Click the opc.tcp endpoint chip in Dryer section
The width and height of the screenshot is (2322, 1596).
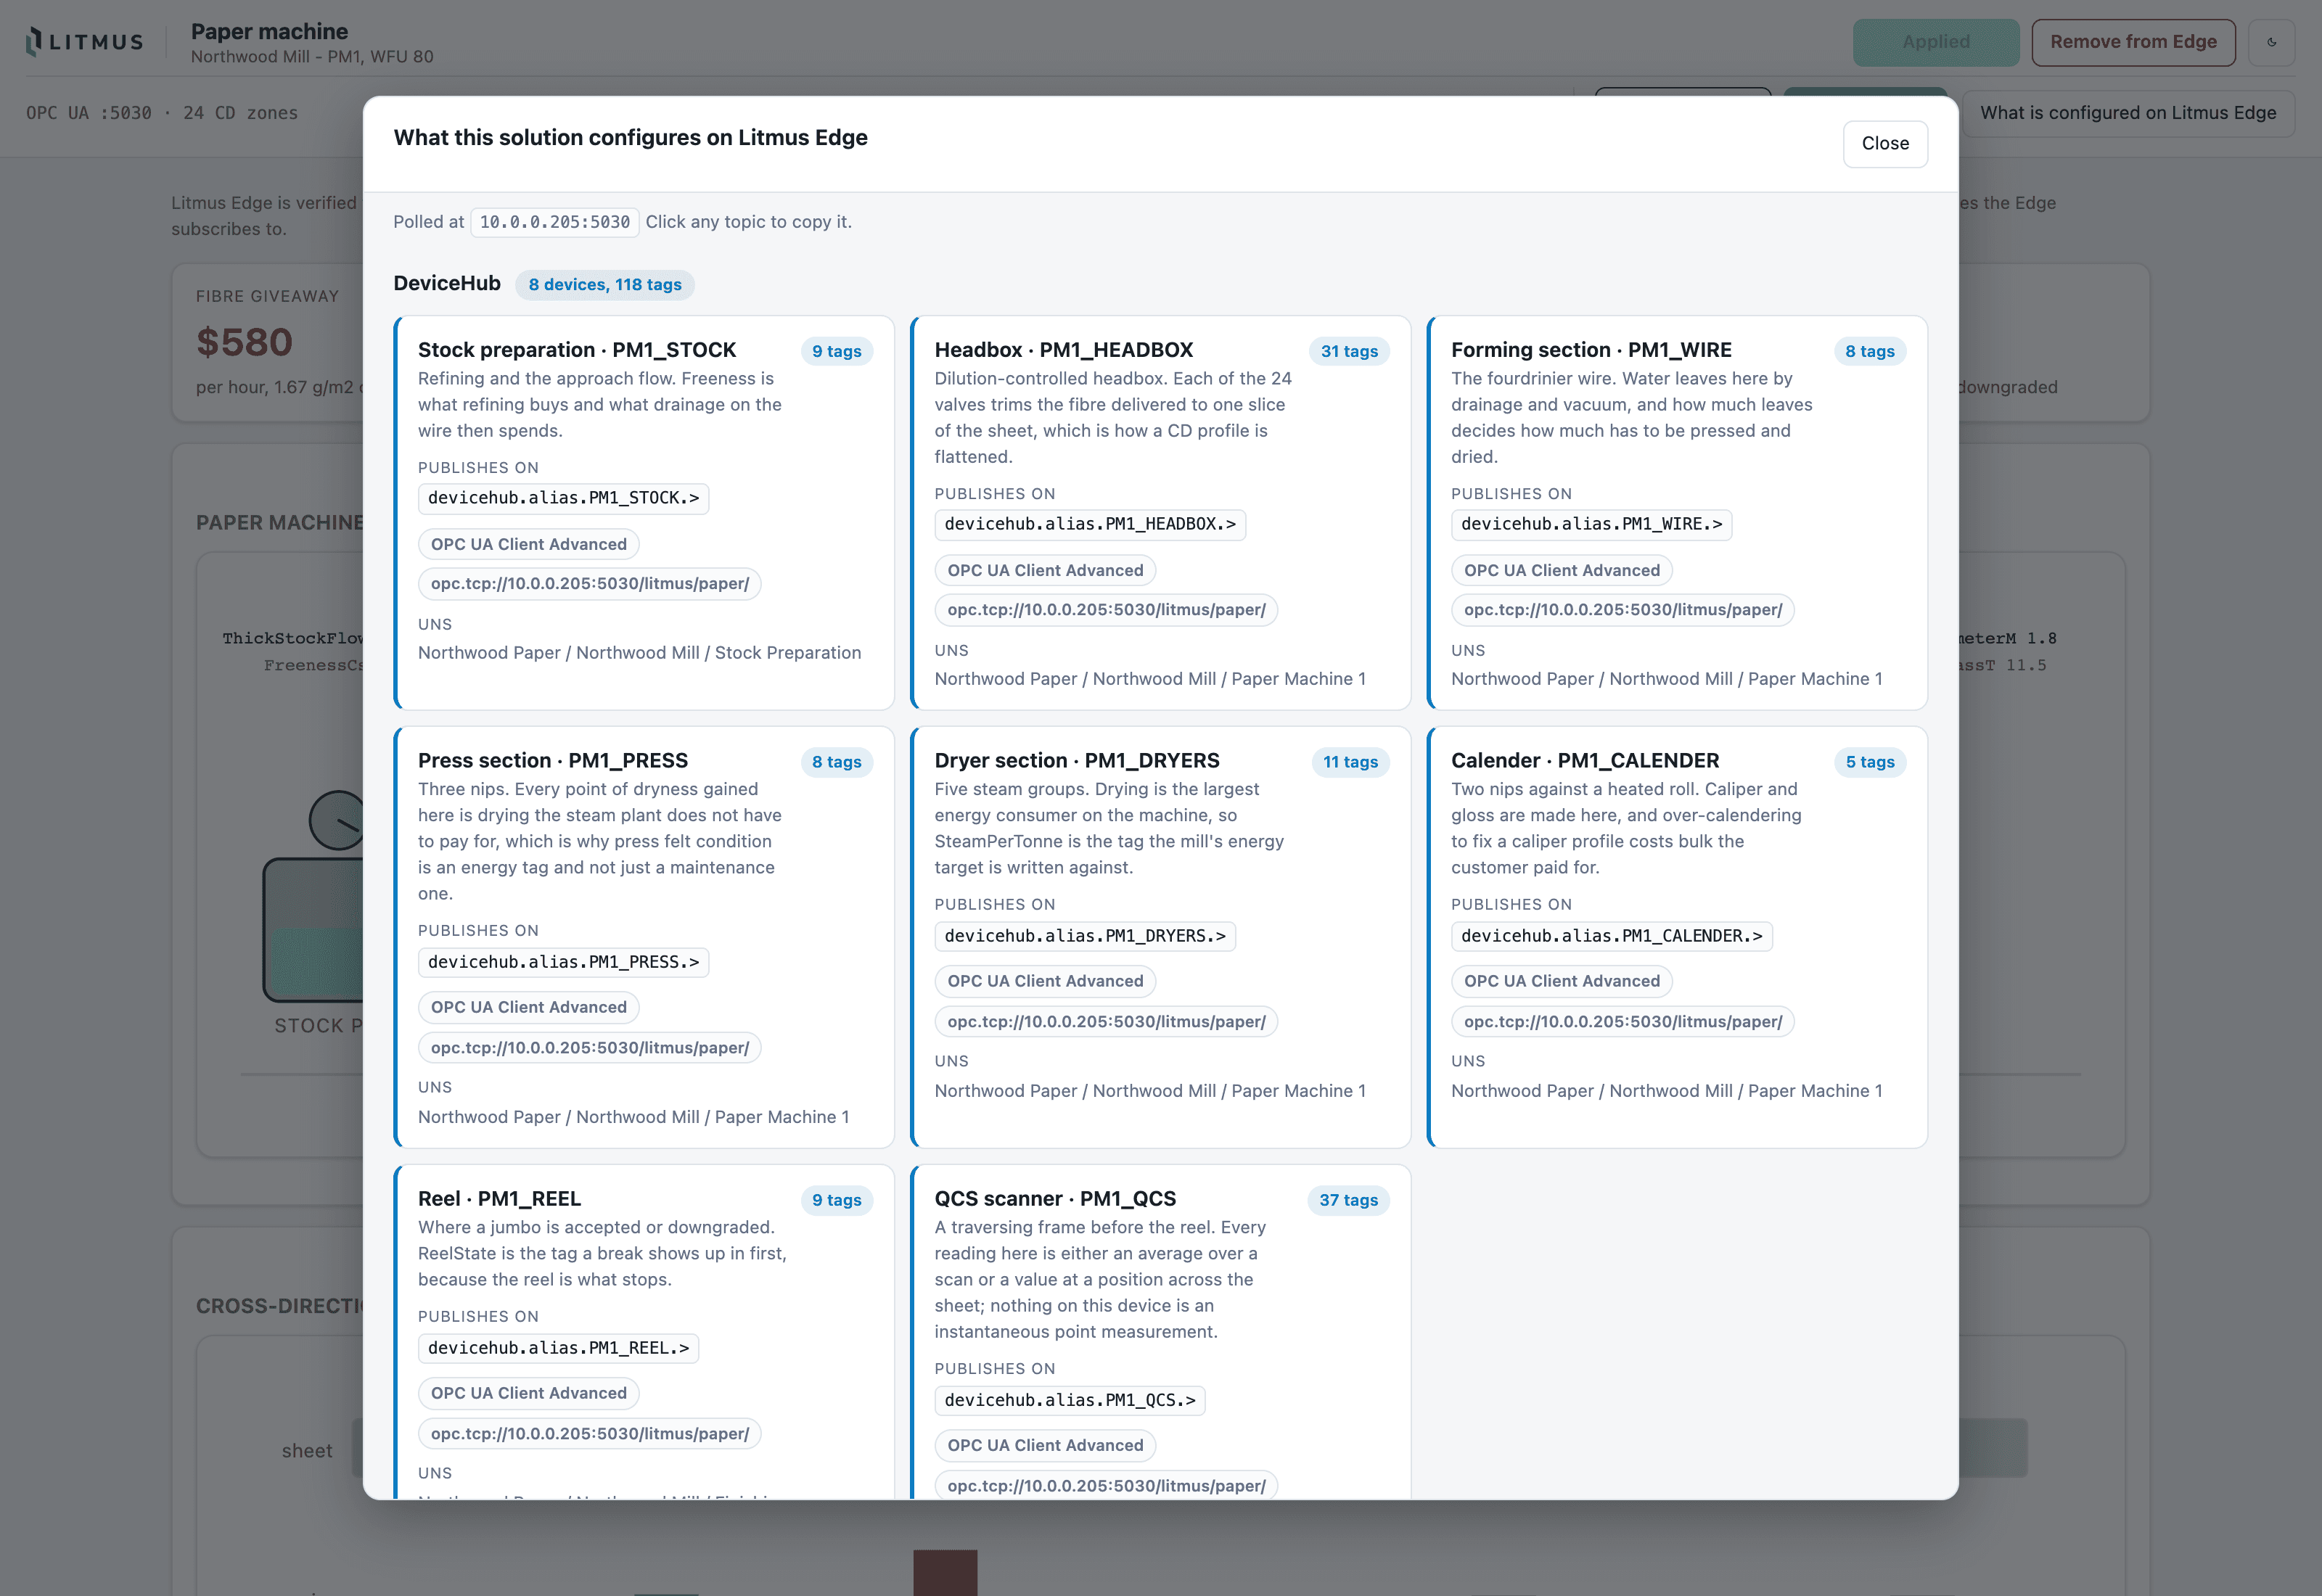pos(1106,1022)
